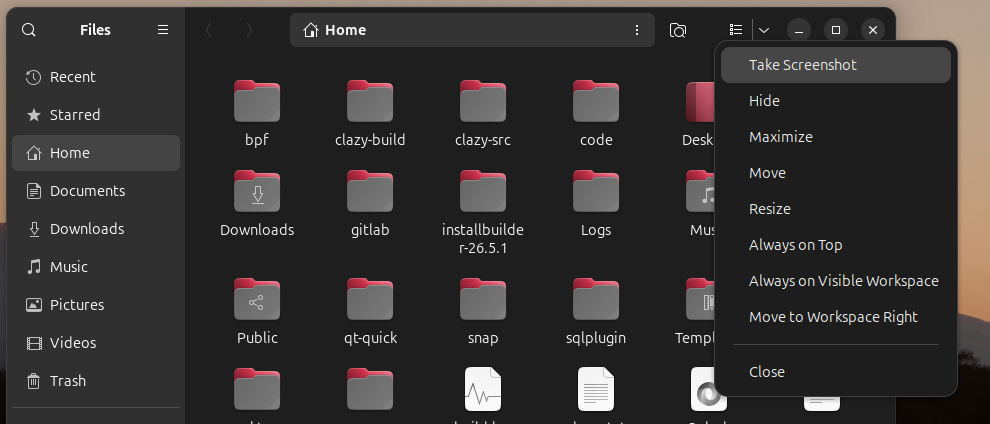The height and width of the screenshot is (424, 990).
Task: Open the clazy-build folder
Action: [x=370, y=114]
